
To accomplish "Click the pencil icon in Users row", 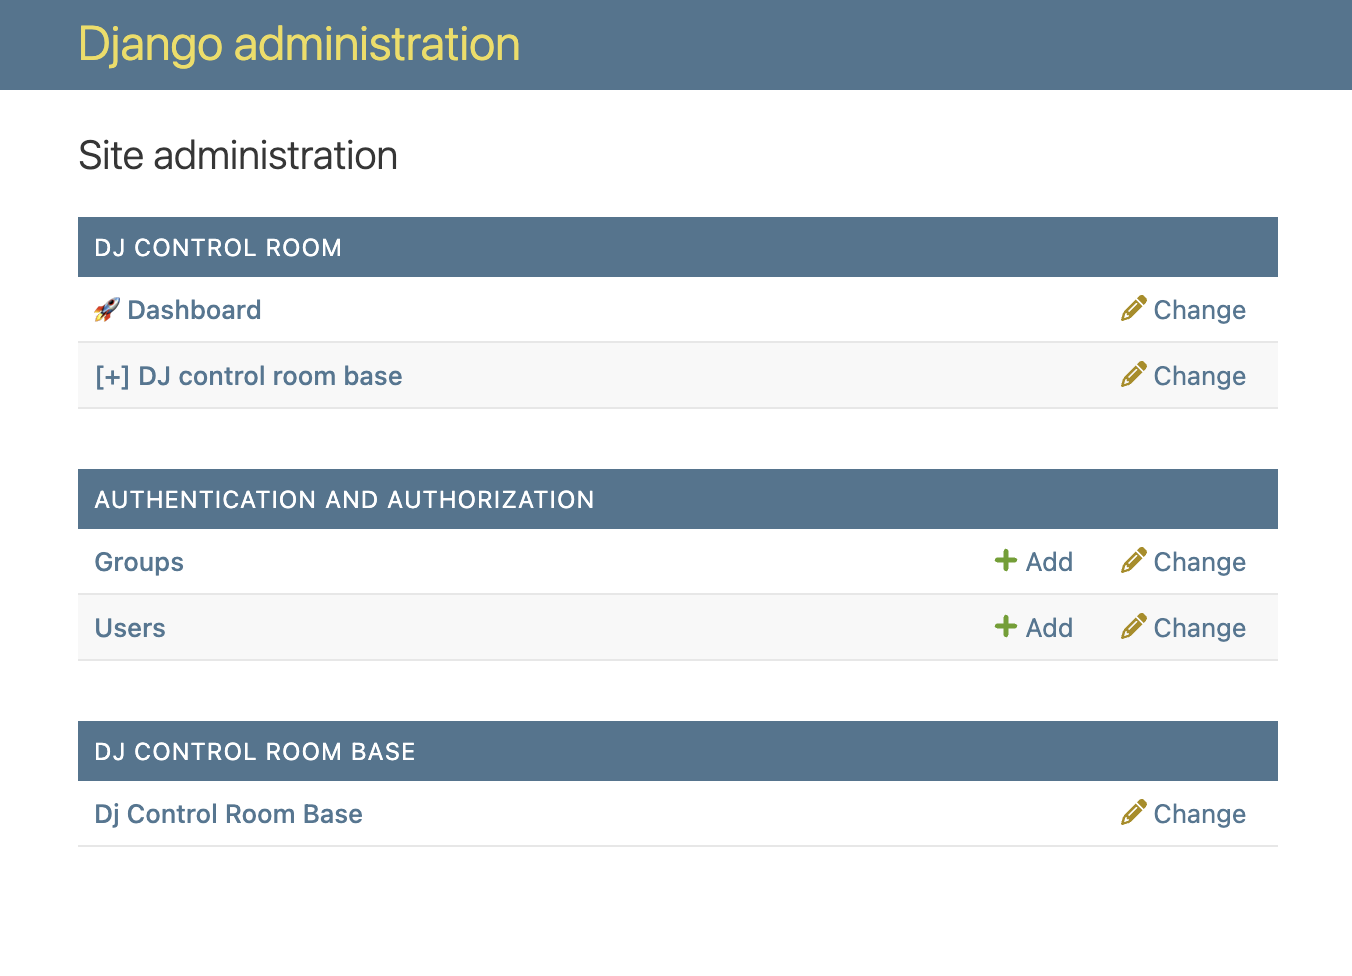I will click(1133, 627).
